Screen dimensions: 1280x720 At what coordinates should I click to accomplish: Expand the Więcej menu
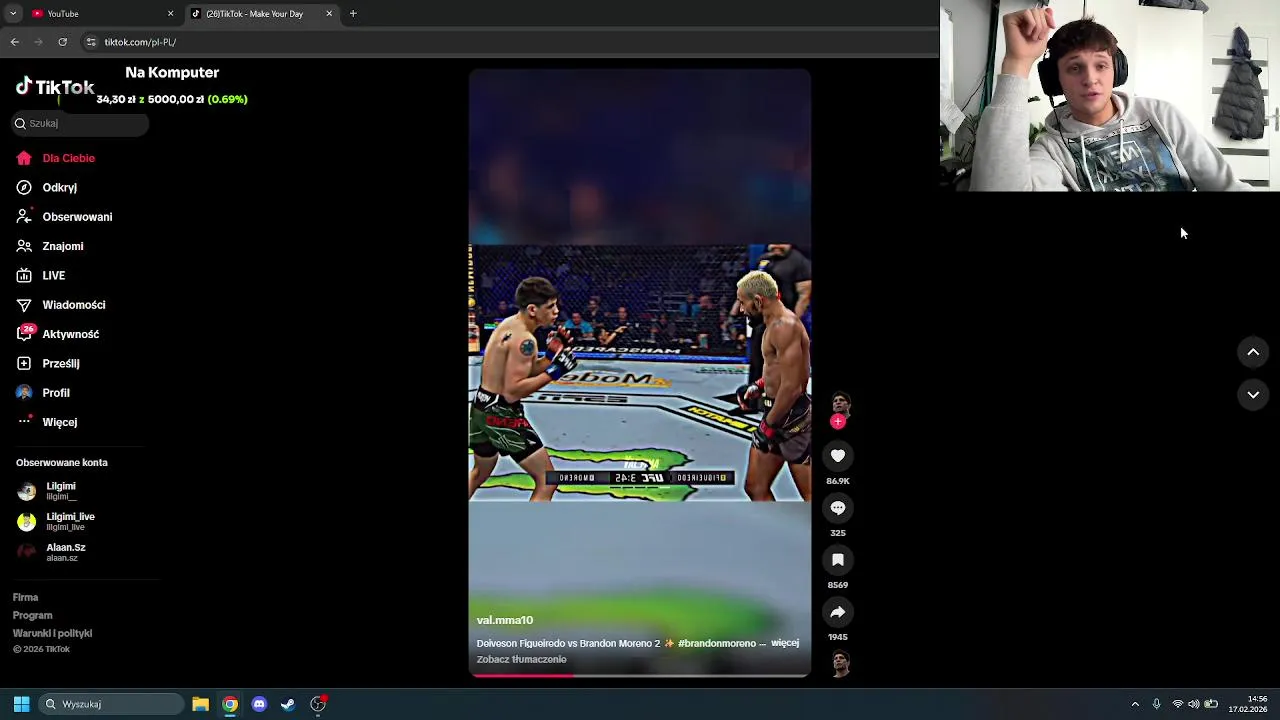tap(47, 422)
